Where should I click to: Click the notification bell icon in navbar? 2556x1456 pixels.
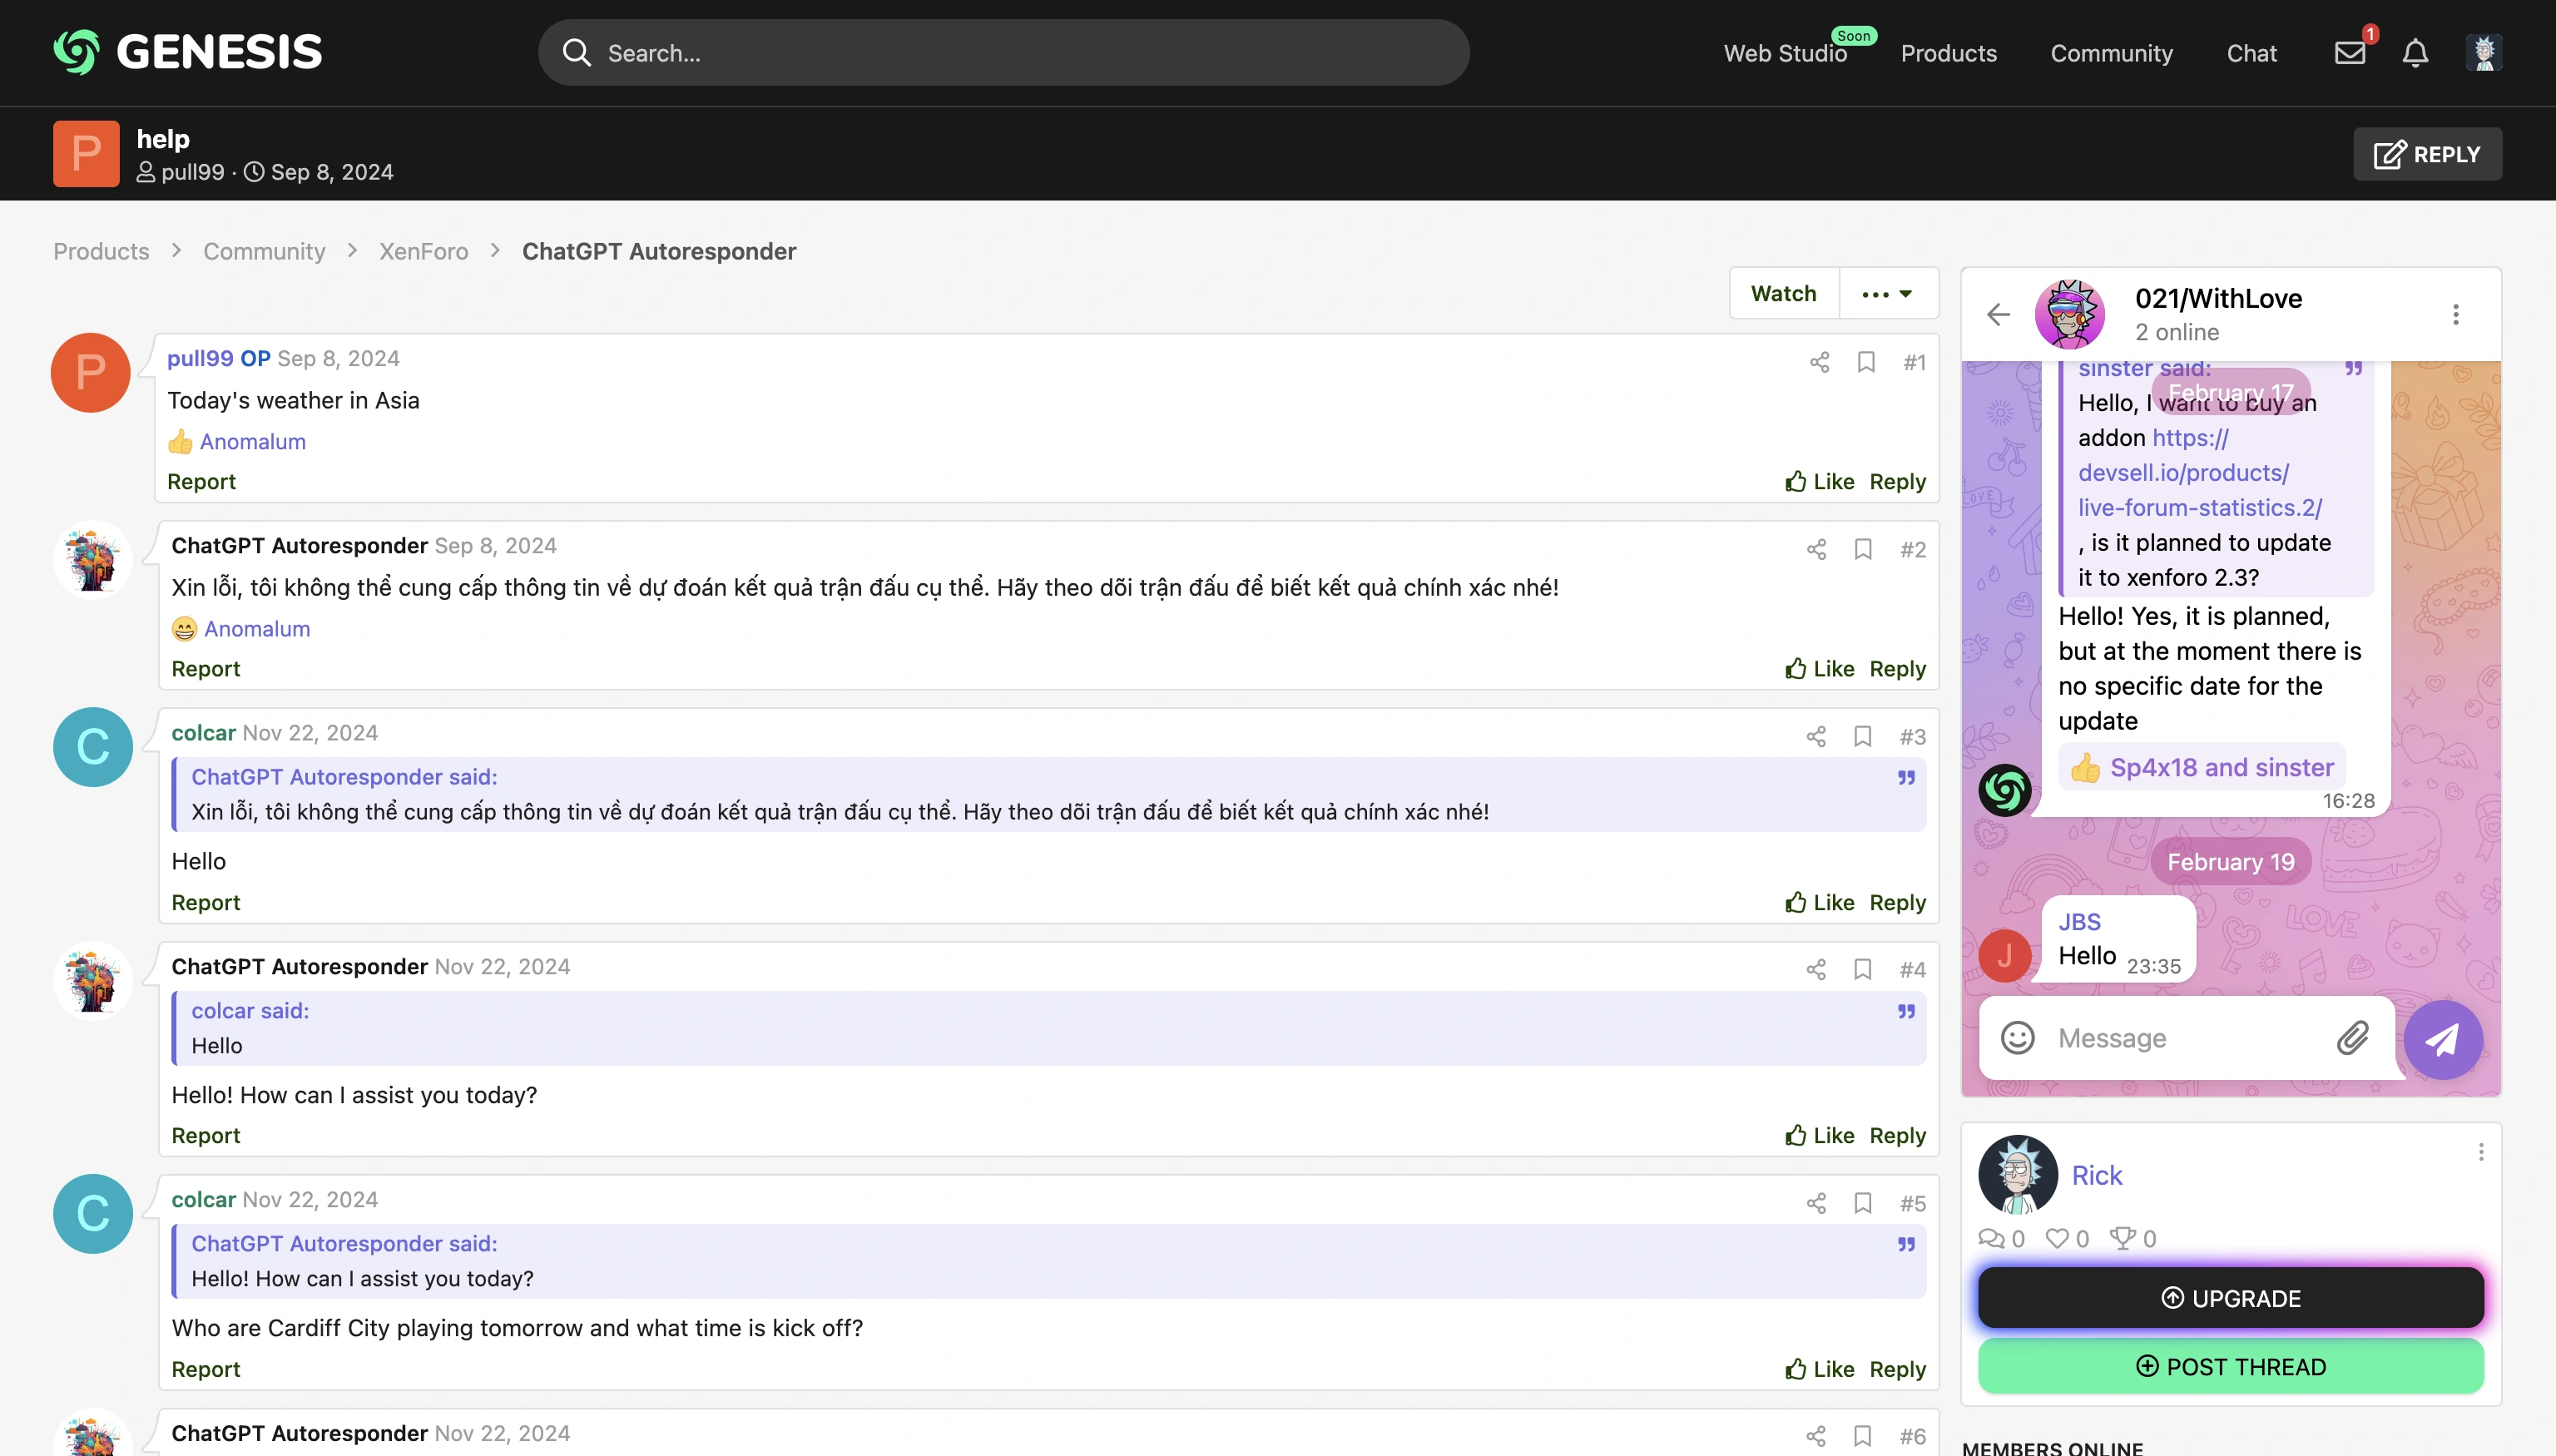click(x=2417, y=51)
